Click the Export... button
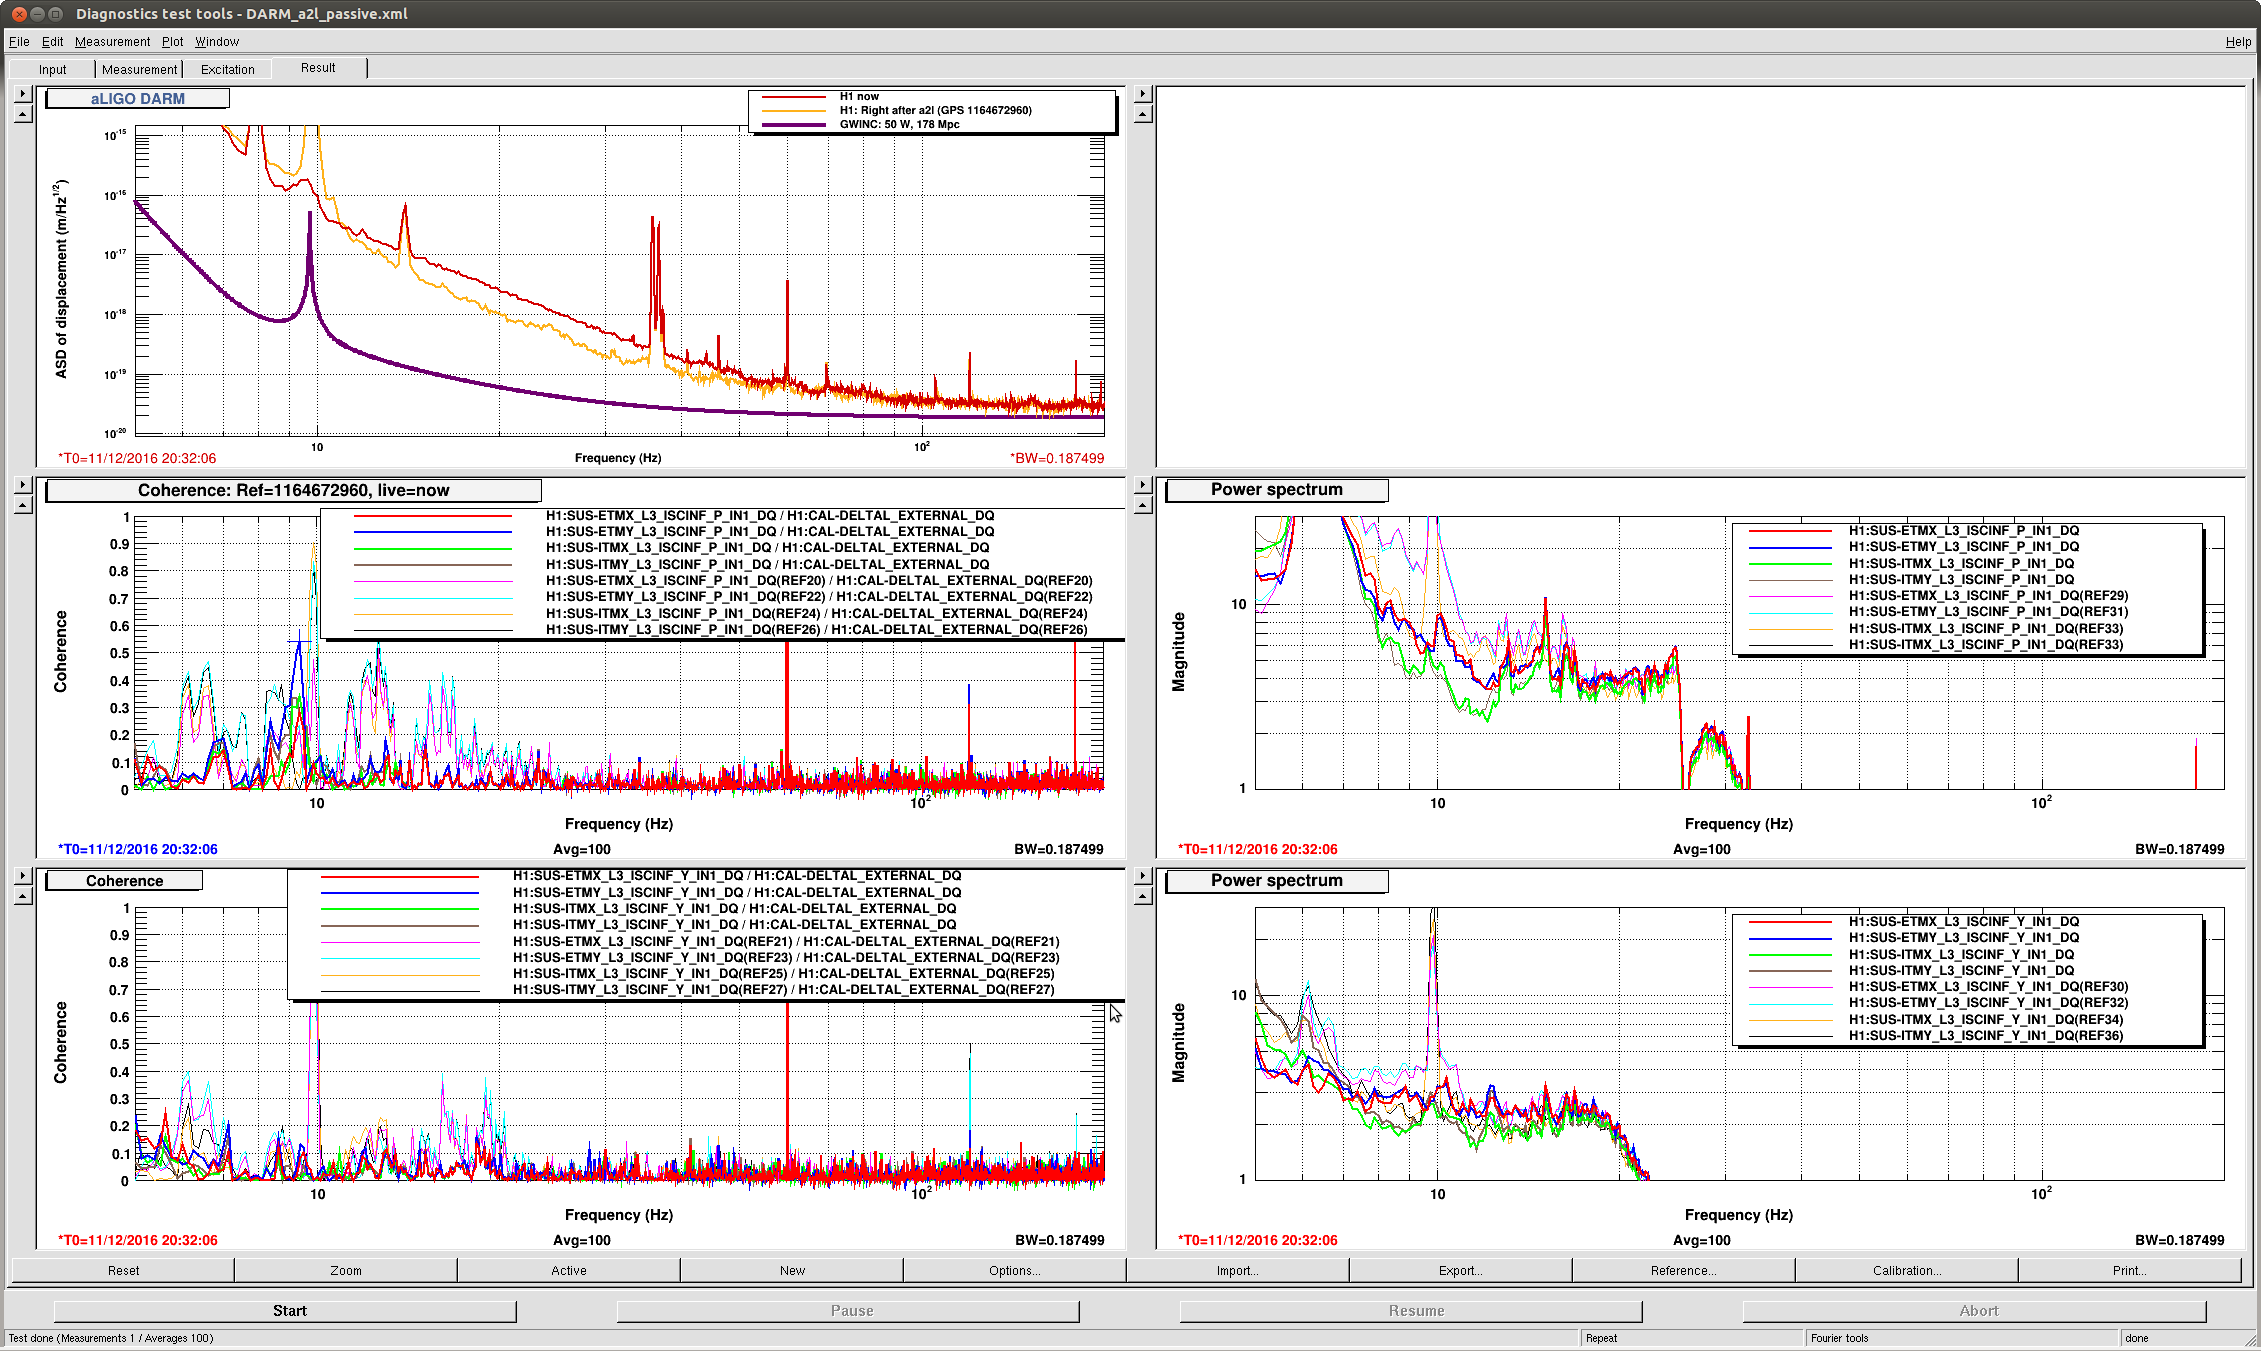The width and height of the screenshot is (2261, 1351). 1461,1270
